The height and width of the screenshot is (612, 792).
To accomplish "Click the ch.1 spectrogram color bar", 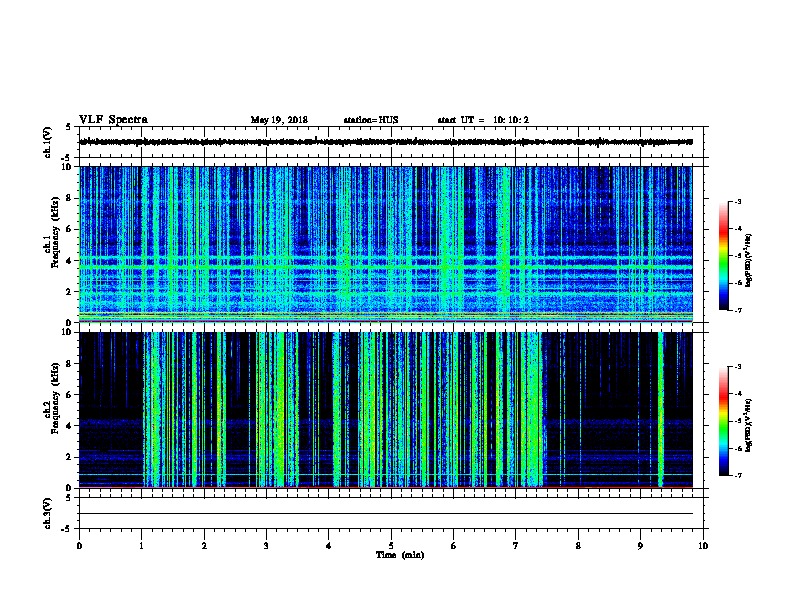I will click(x=723, y=256).
